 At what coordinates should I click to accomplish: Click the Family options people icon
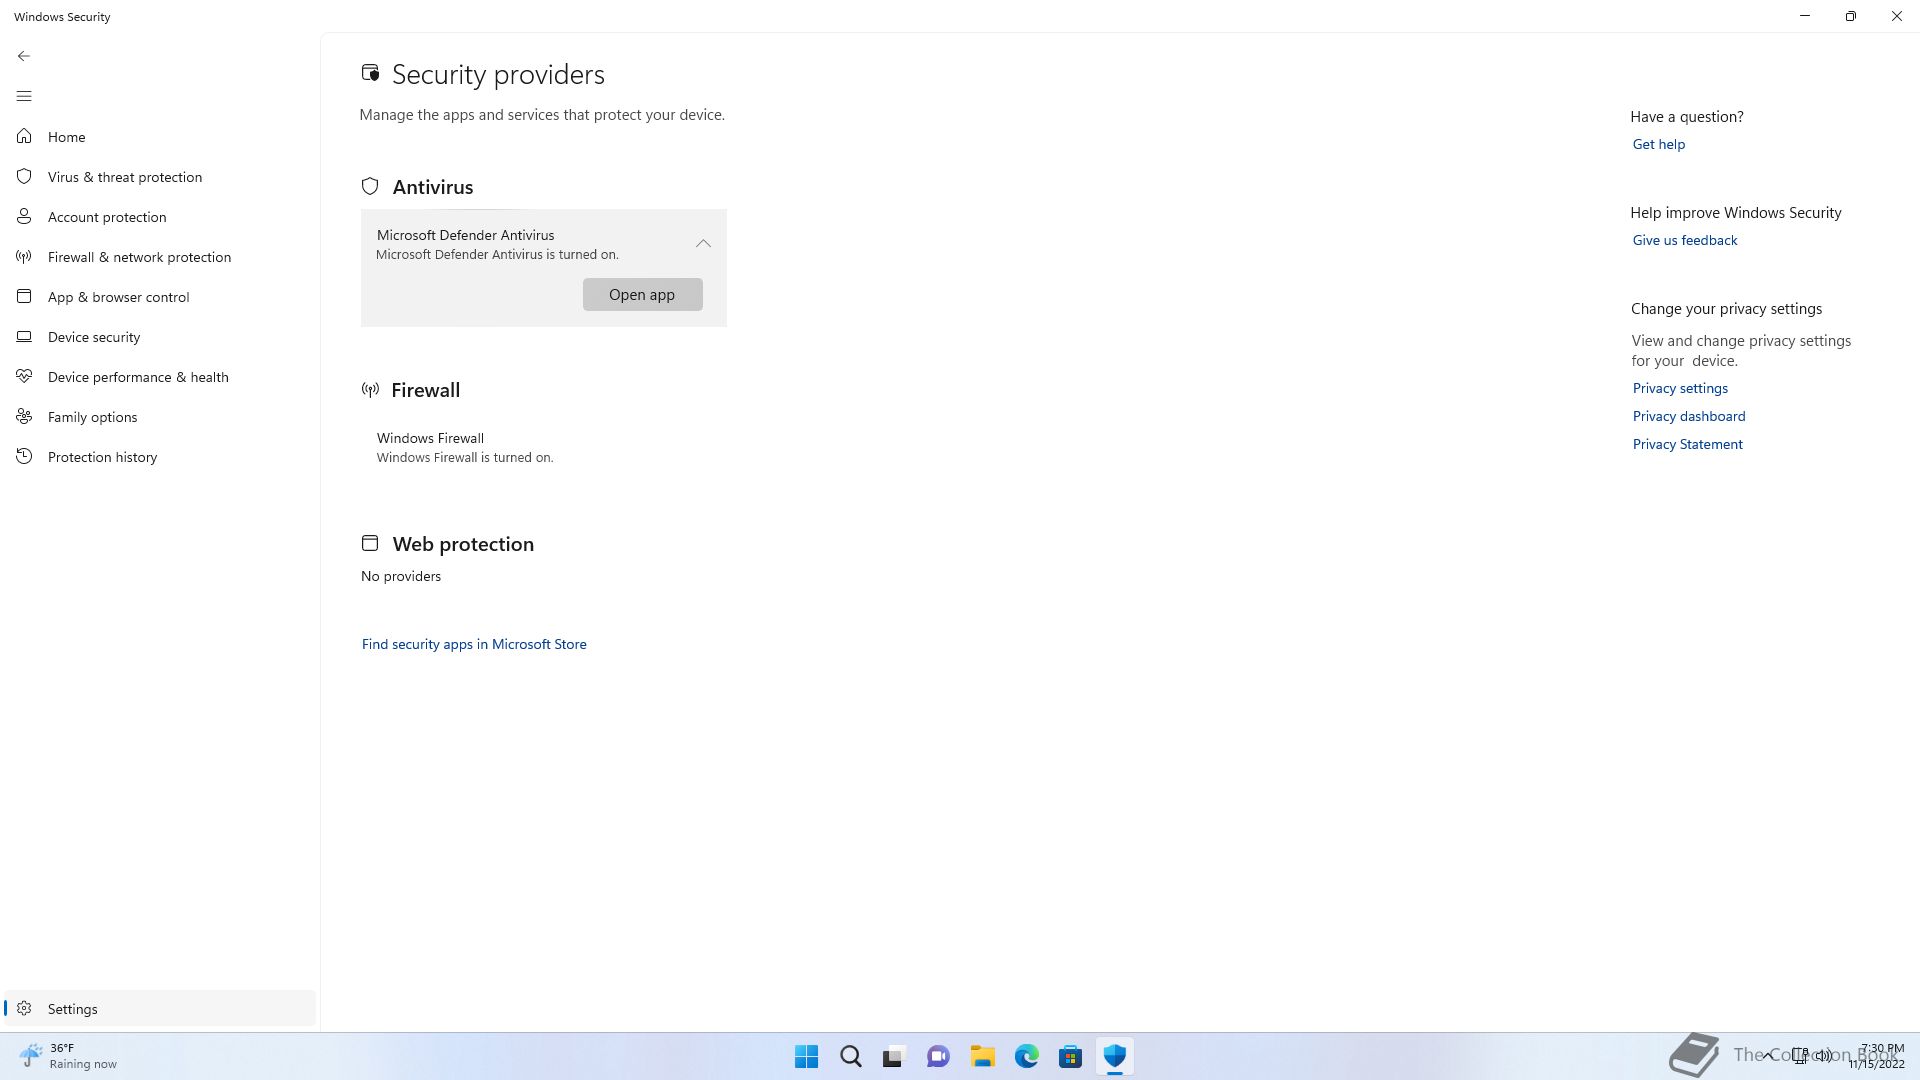point(24,416)
